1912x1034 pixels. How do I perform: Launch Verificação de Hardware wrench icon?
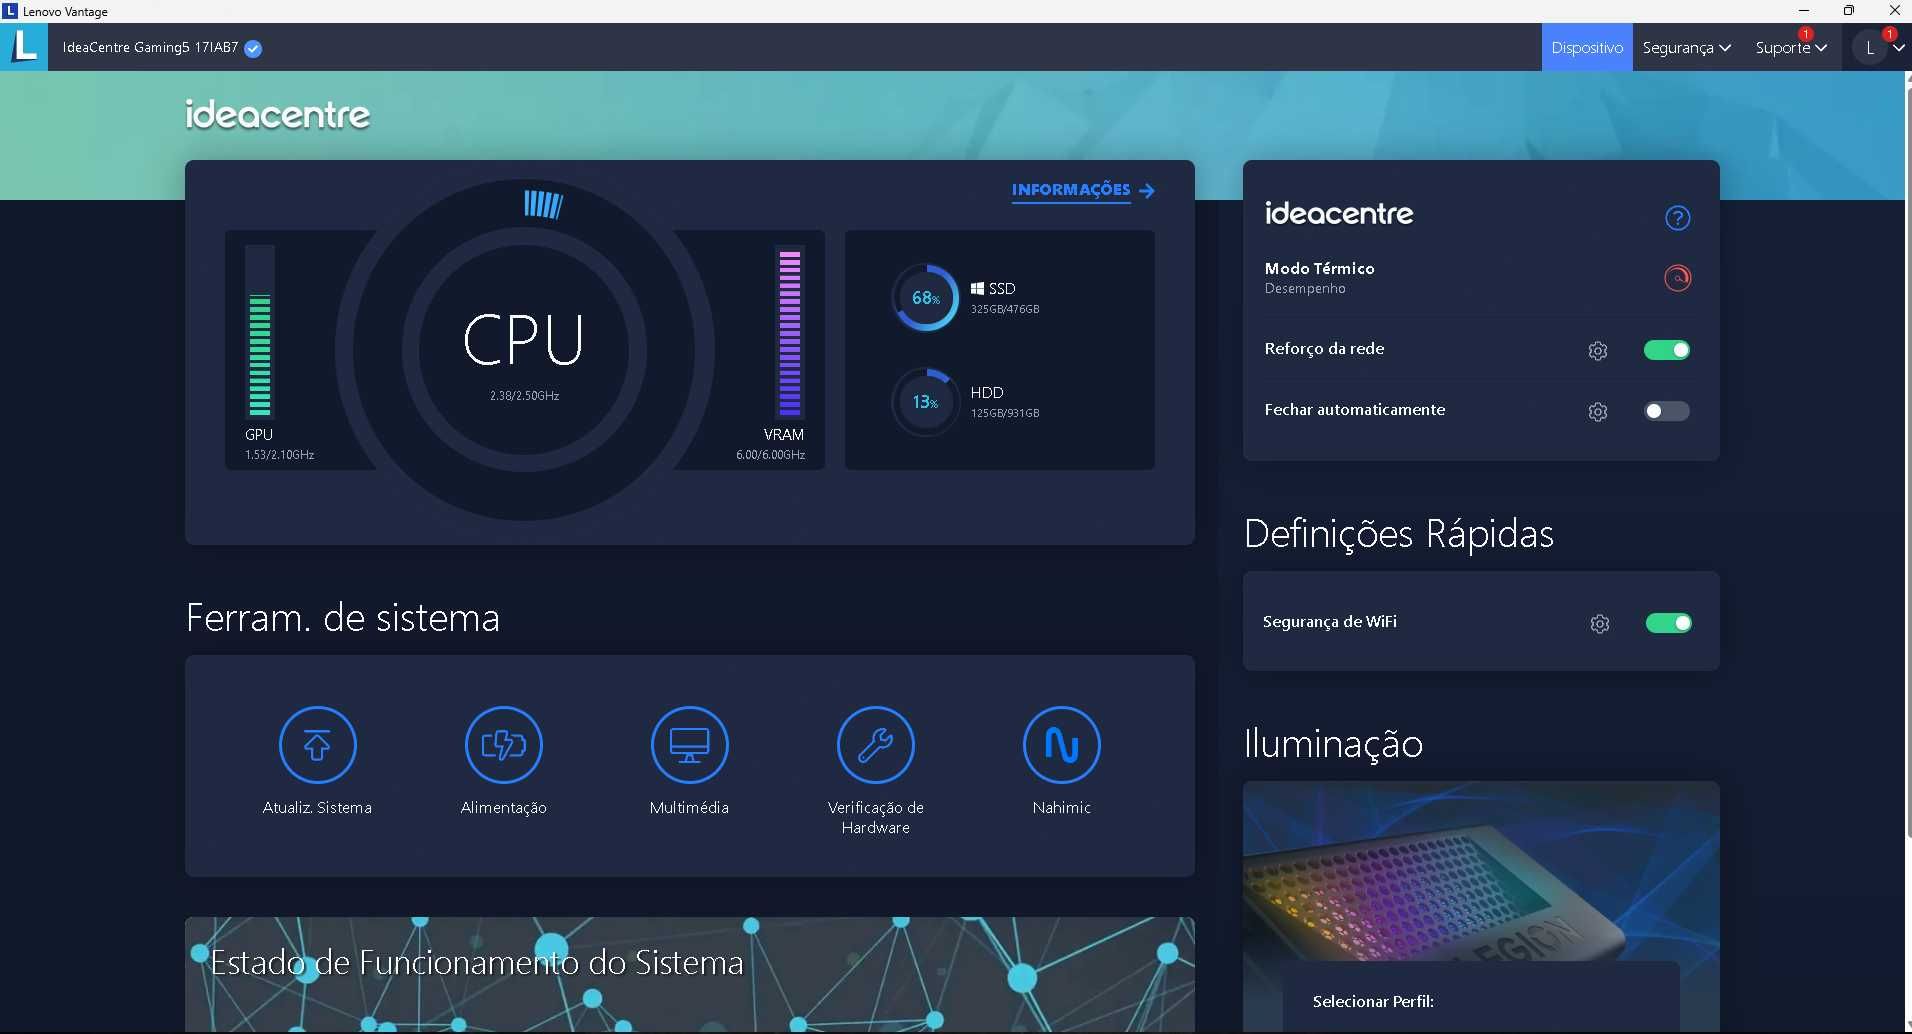point(875,745)
